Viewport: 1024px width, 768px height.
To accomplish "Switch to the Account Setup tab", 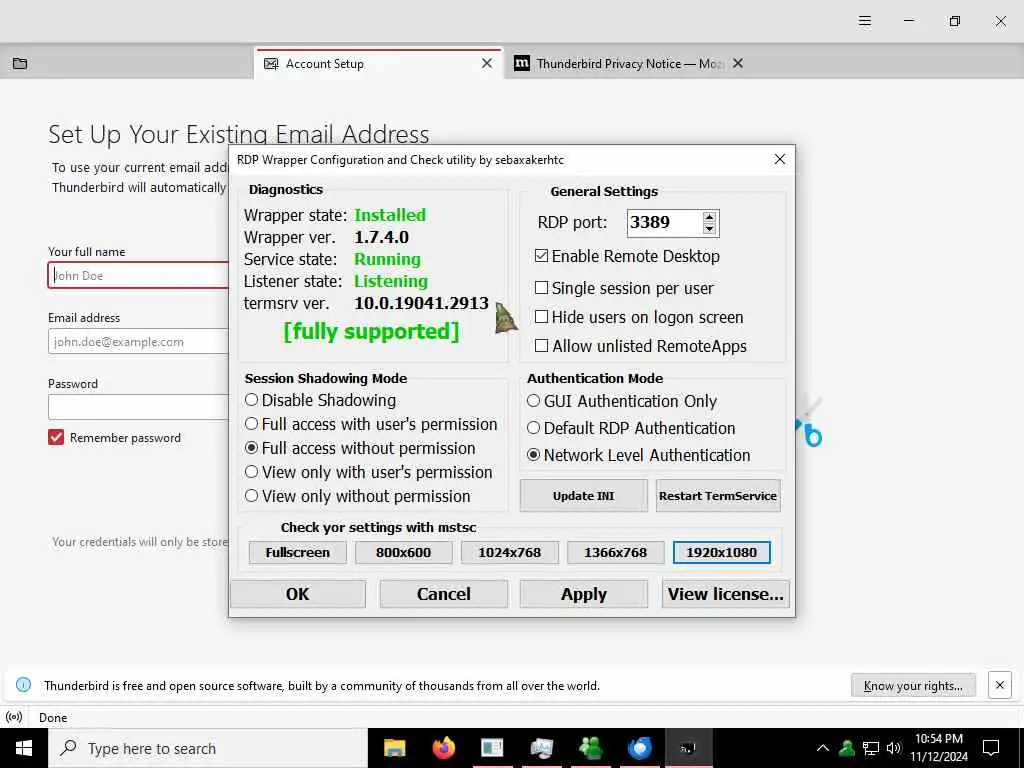I will [378, 63].
